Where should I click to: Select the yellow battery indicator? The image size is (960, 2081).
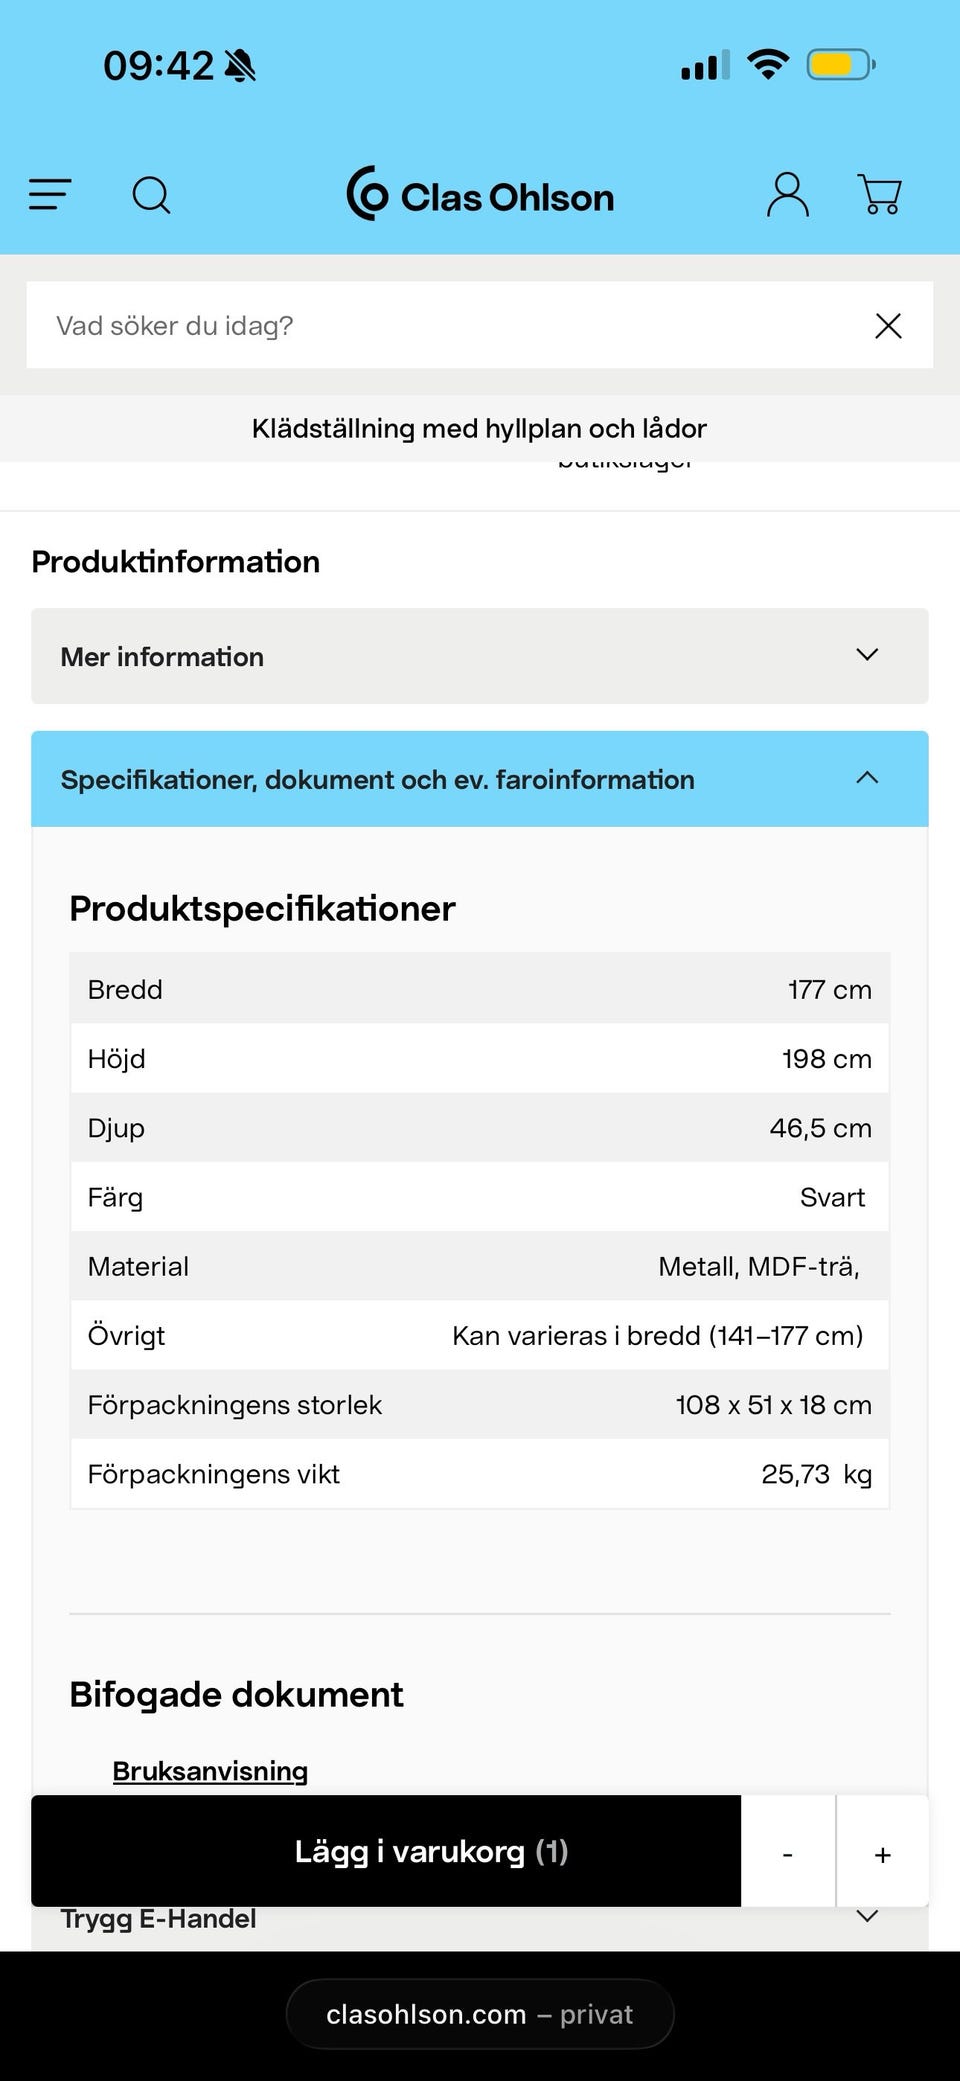[x=840, y=64]
